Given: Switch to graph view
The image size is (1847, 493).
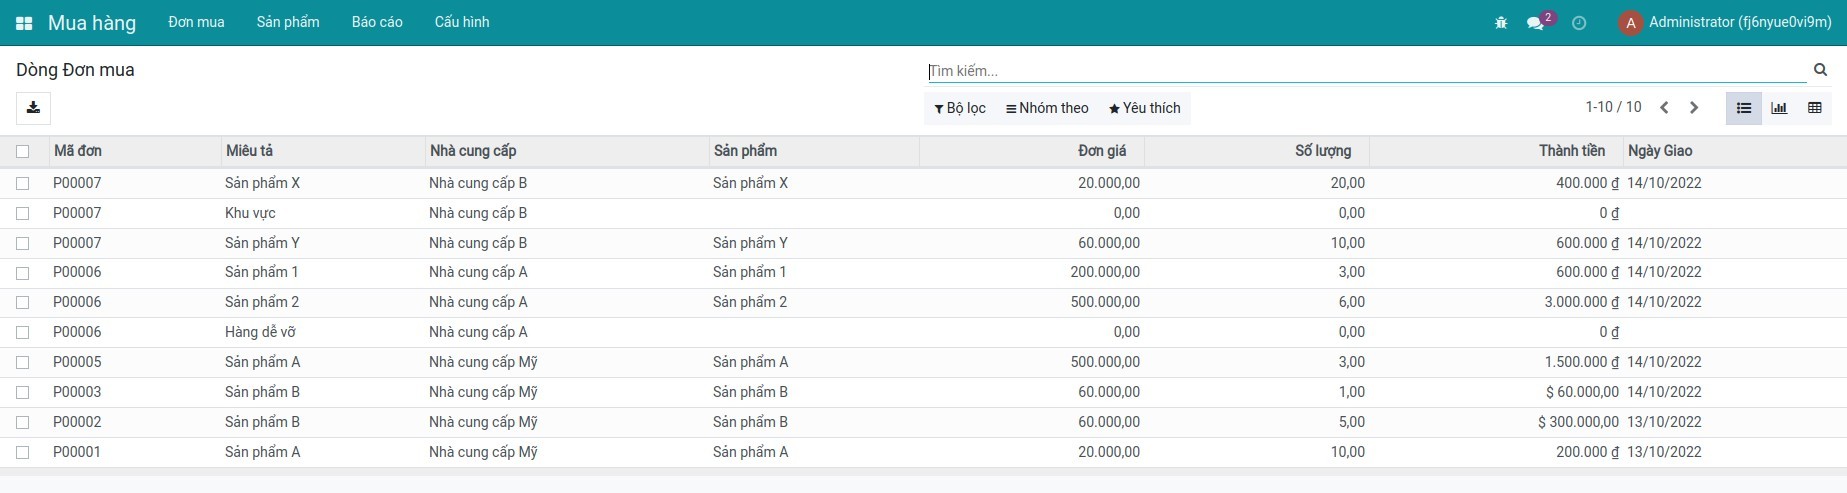Looking at the screenshot, I should pos(1779,108).
